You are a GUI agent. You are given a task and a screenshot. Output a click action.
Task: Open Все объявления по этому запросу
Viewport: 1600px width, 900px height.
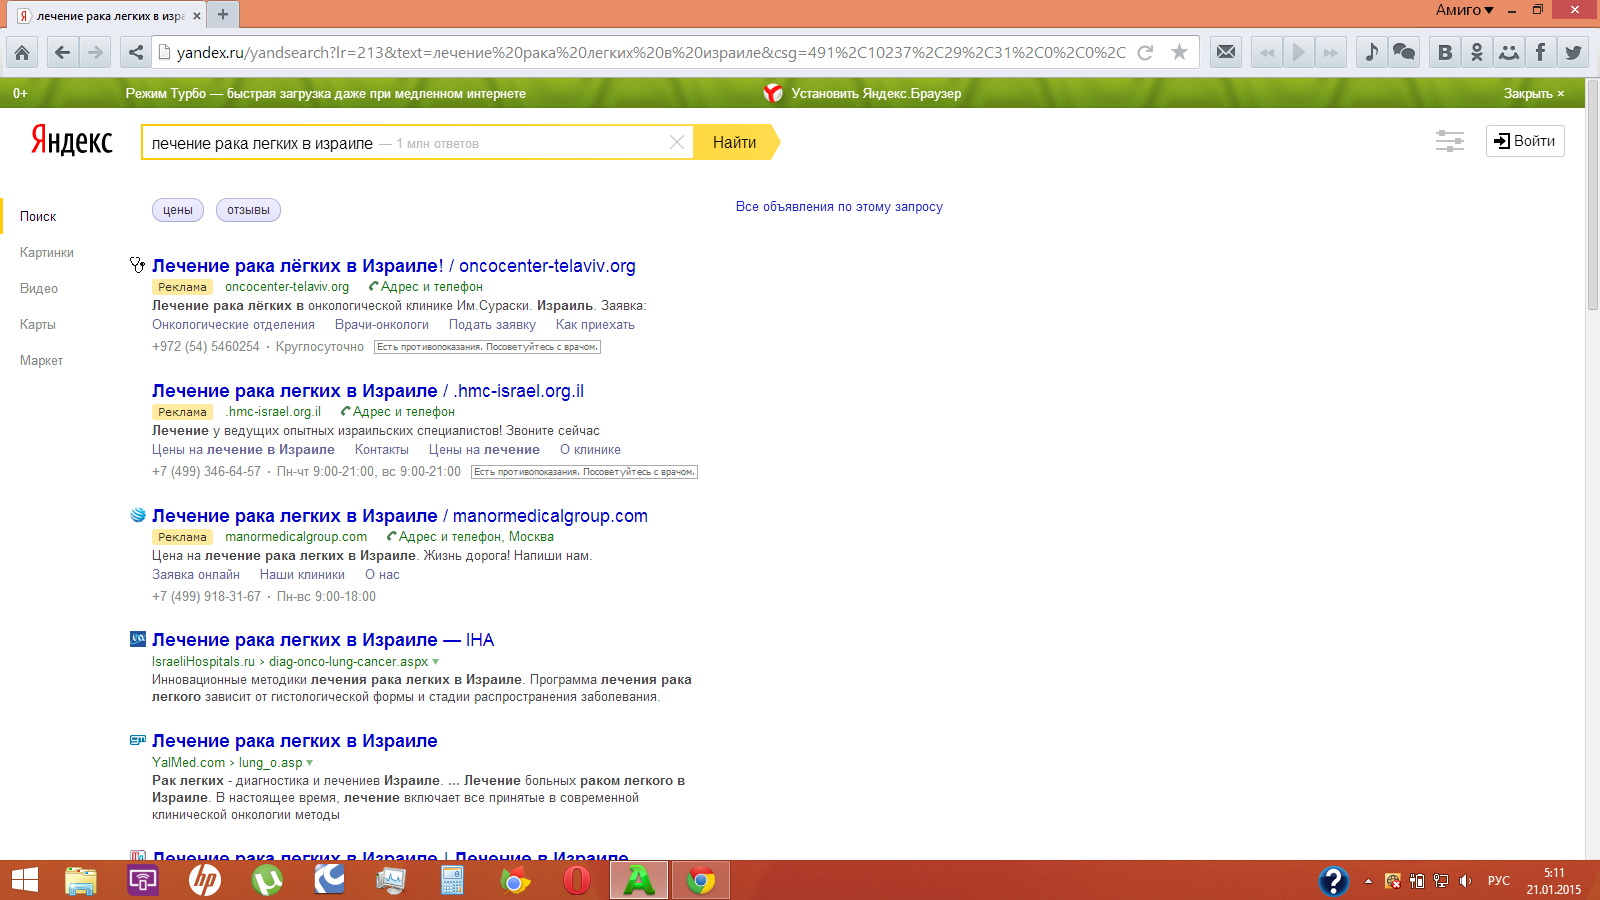coord(839,206)
